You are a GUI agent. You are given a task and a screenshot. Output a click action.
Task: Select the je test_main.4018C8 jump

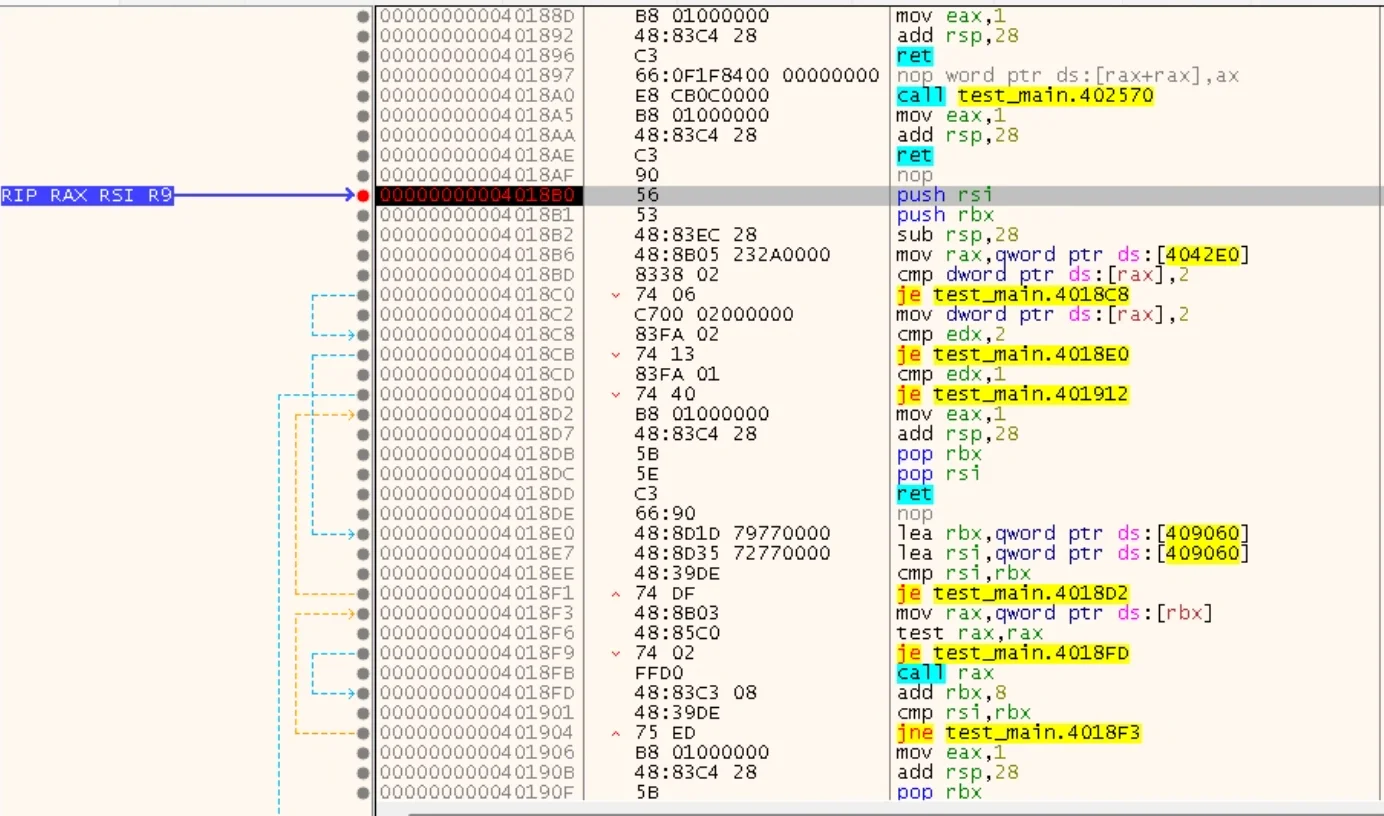[x=1012, y=295]
